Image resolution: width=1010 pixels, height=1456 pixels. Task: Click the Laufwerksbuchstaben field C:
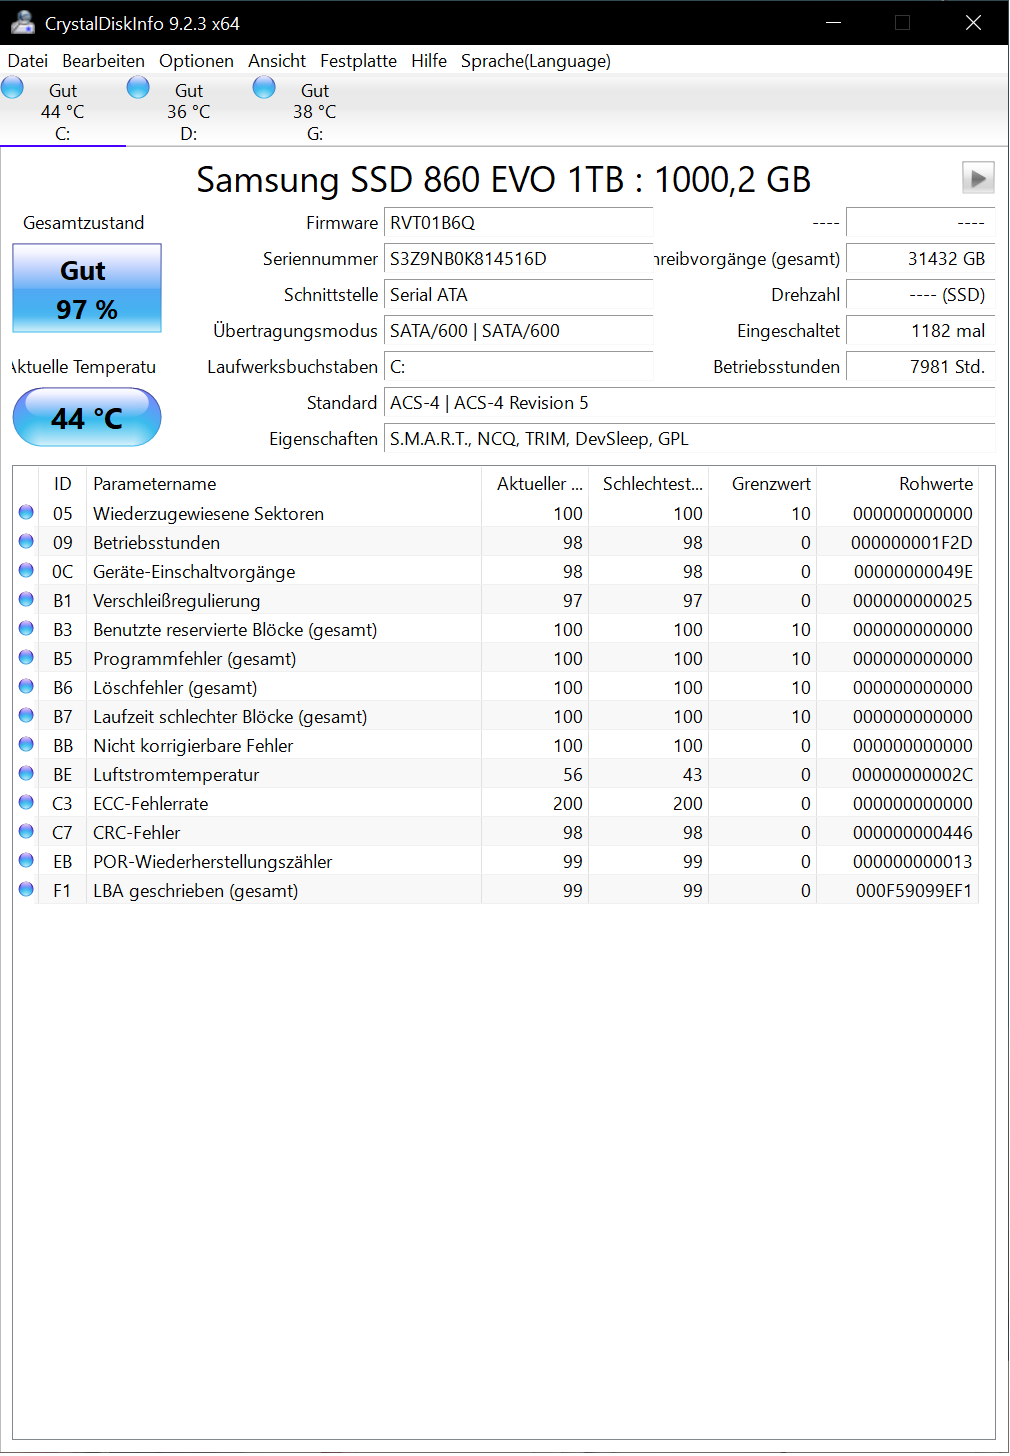pyautogui.click(x=519, y=366)
